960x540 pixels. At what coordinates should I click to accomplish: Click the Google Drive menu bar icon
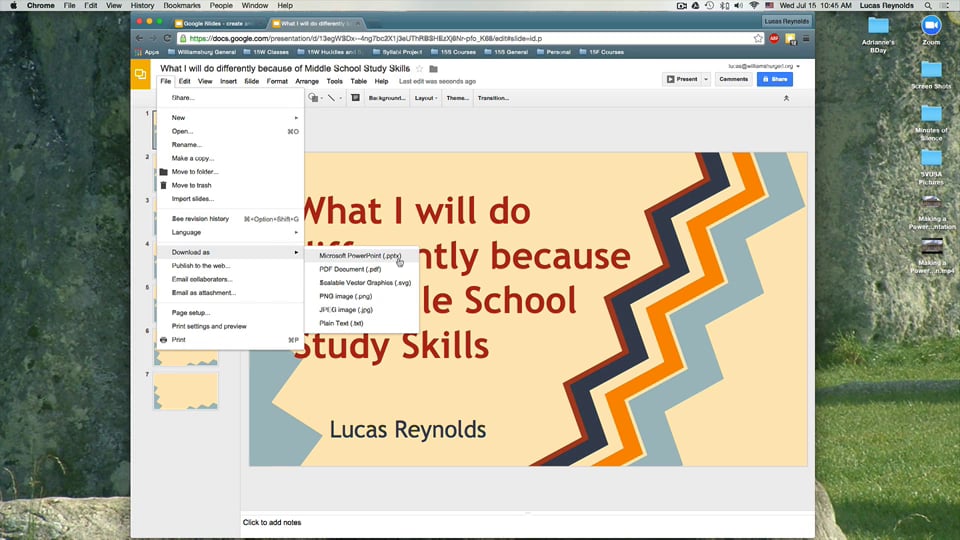(696, 6)
